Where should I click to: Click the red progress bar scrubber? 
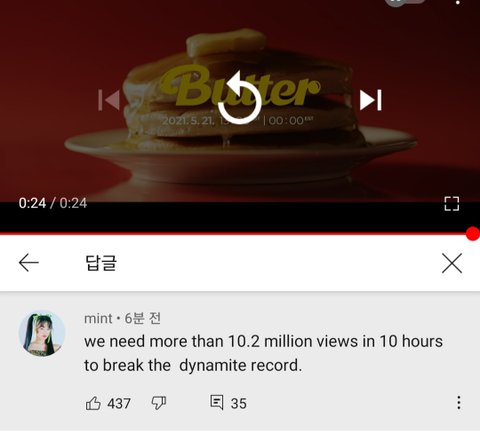pyautogui.click(x=472, y=233)
